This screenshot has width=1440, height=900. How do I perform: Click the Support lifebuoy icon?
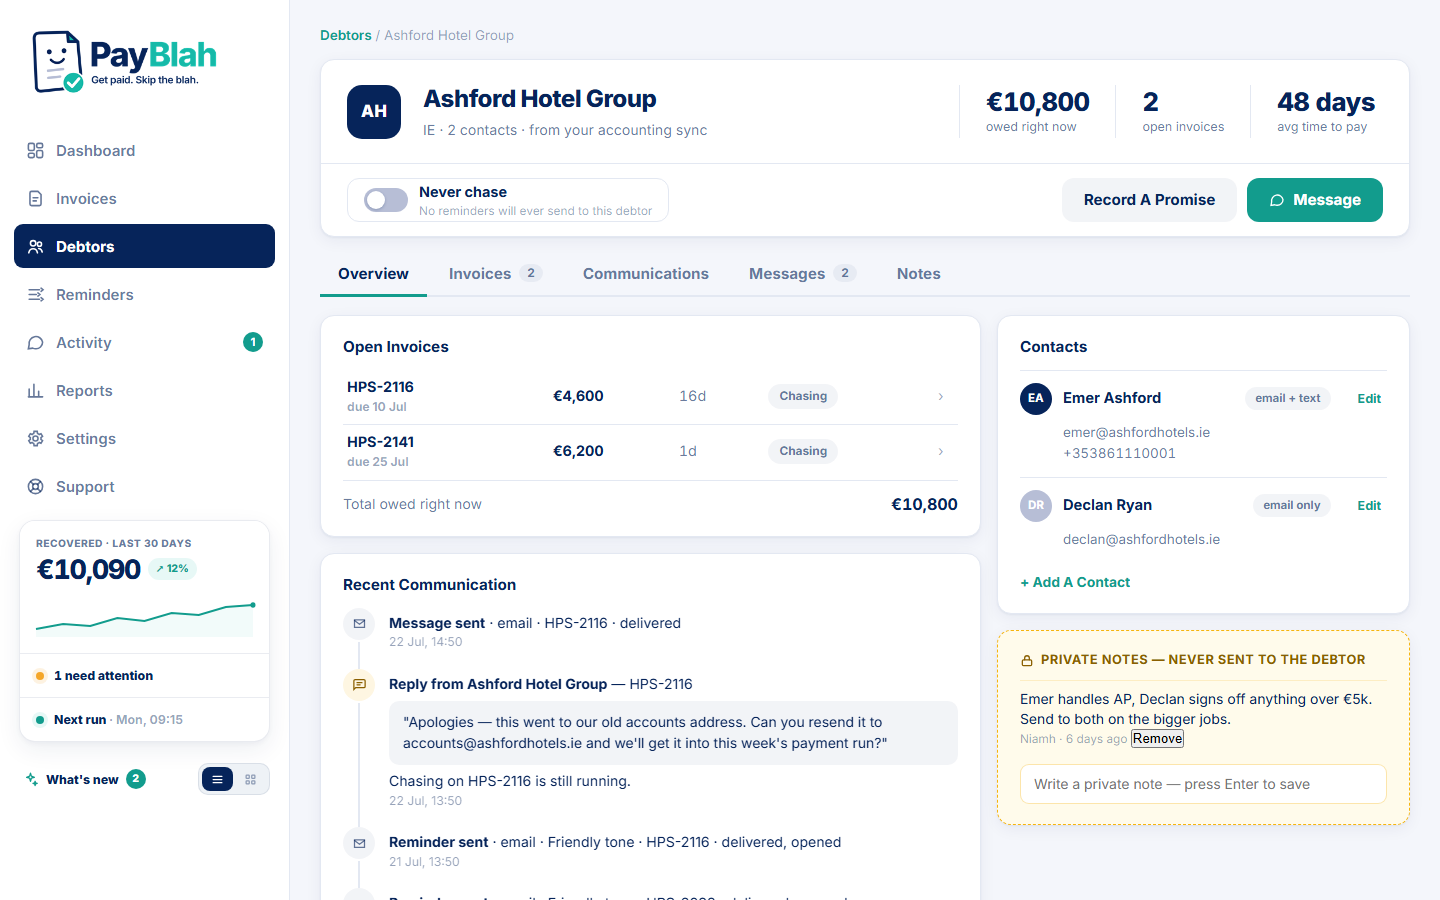click(36, 487)
